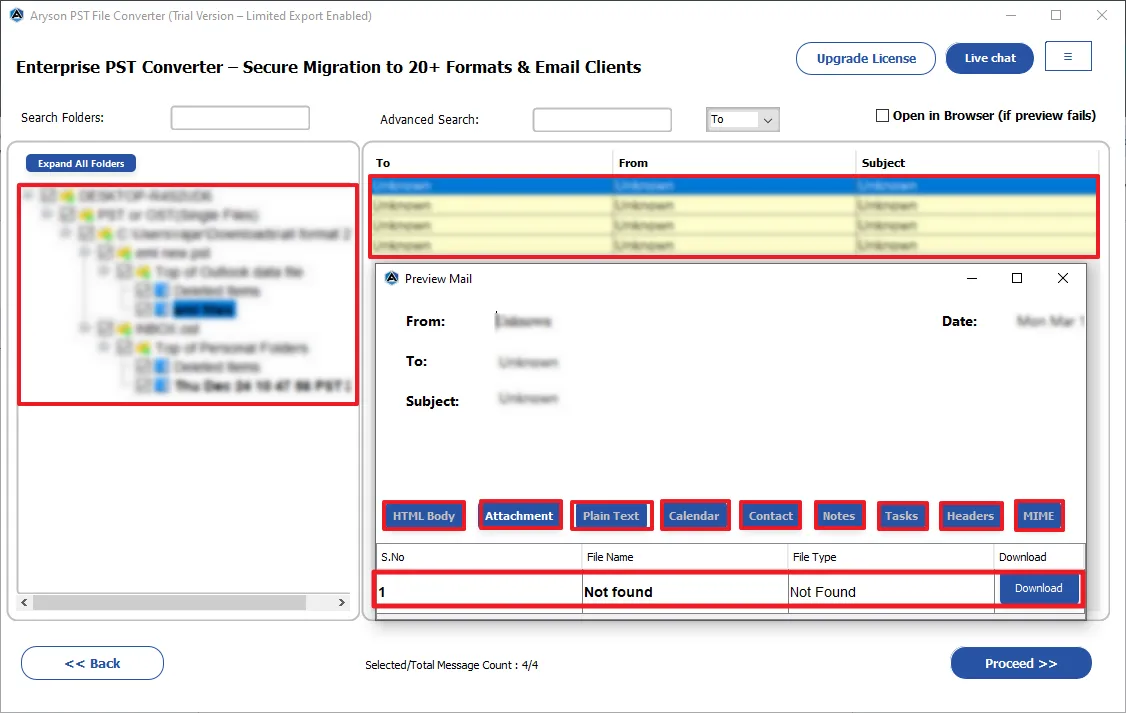Collapse Top of Outlook data file node
1126x713 pixels.
[104, 271]
